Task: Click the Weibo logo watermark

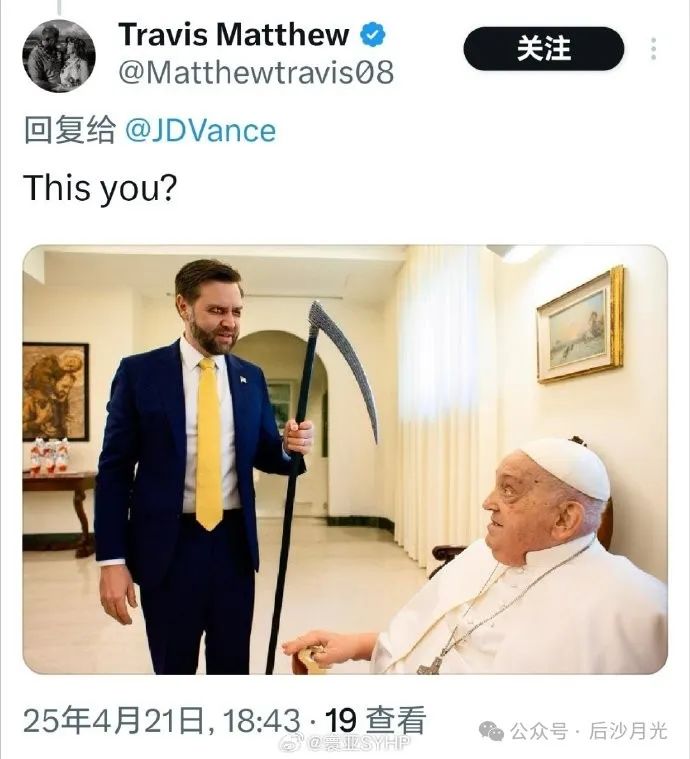Action: click(x=293, y=741)
